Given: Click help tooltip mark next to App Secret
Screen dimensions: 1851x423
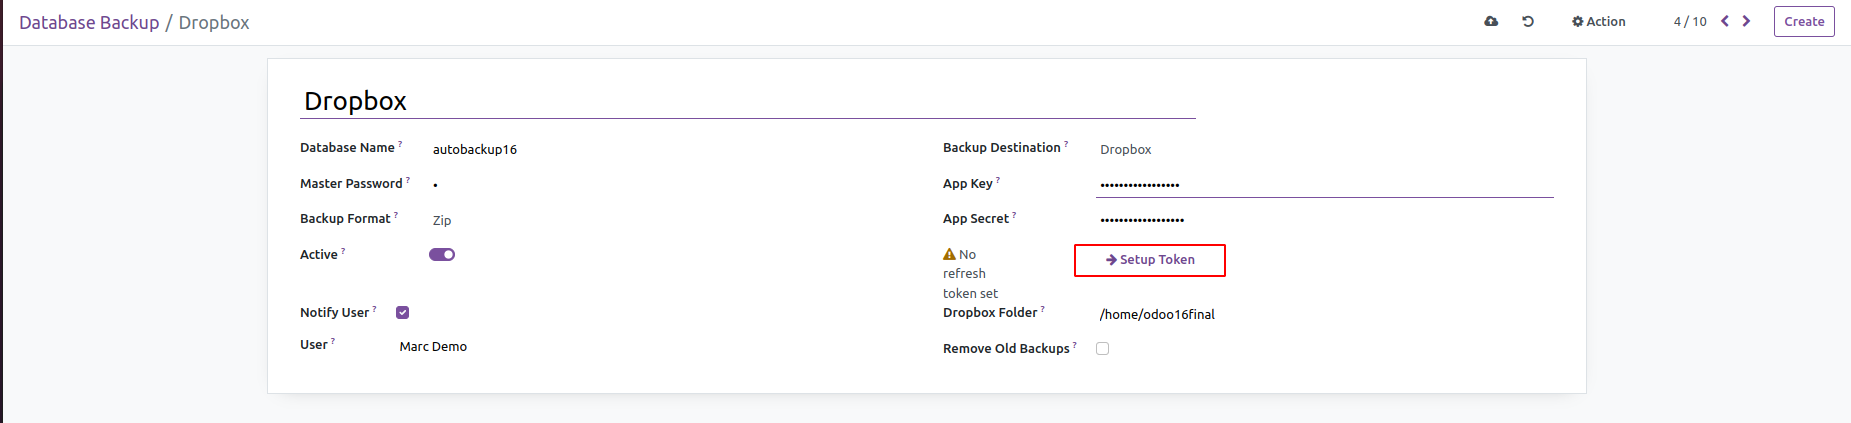Looking at the screenshot, I should coord(1014,215).
